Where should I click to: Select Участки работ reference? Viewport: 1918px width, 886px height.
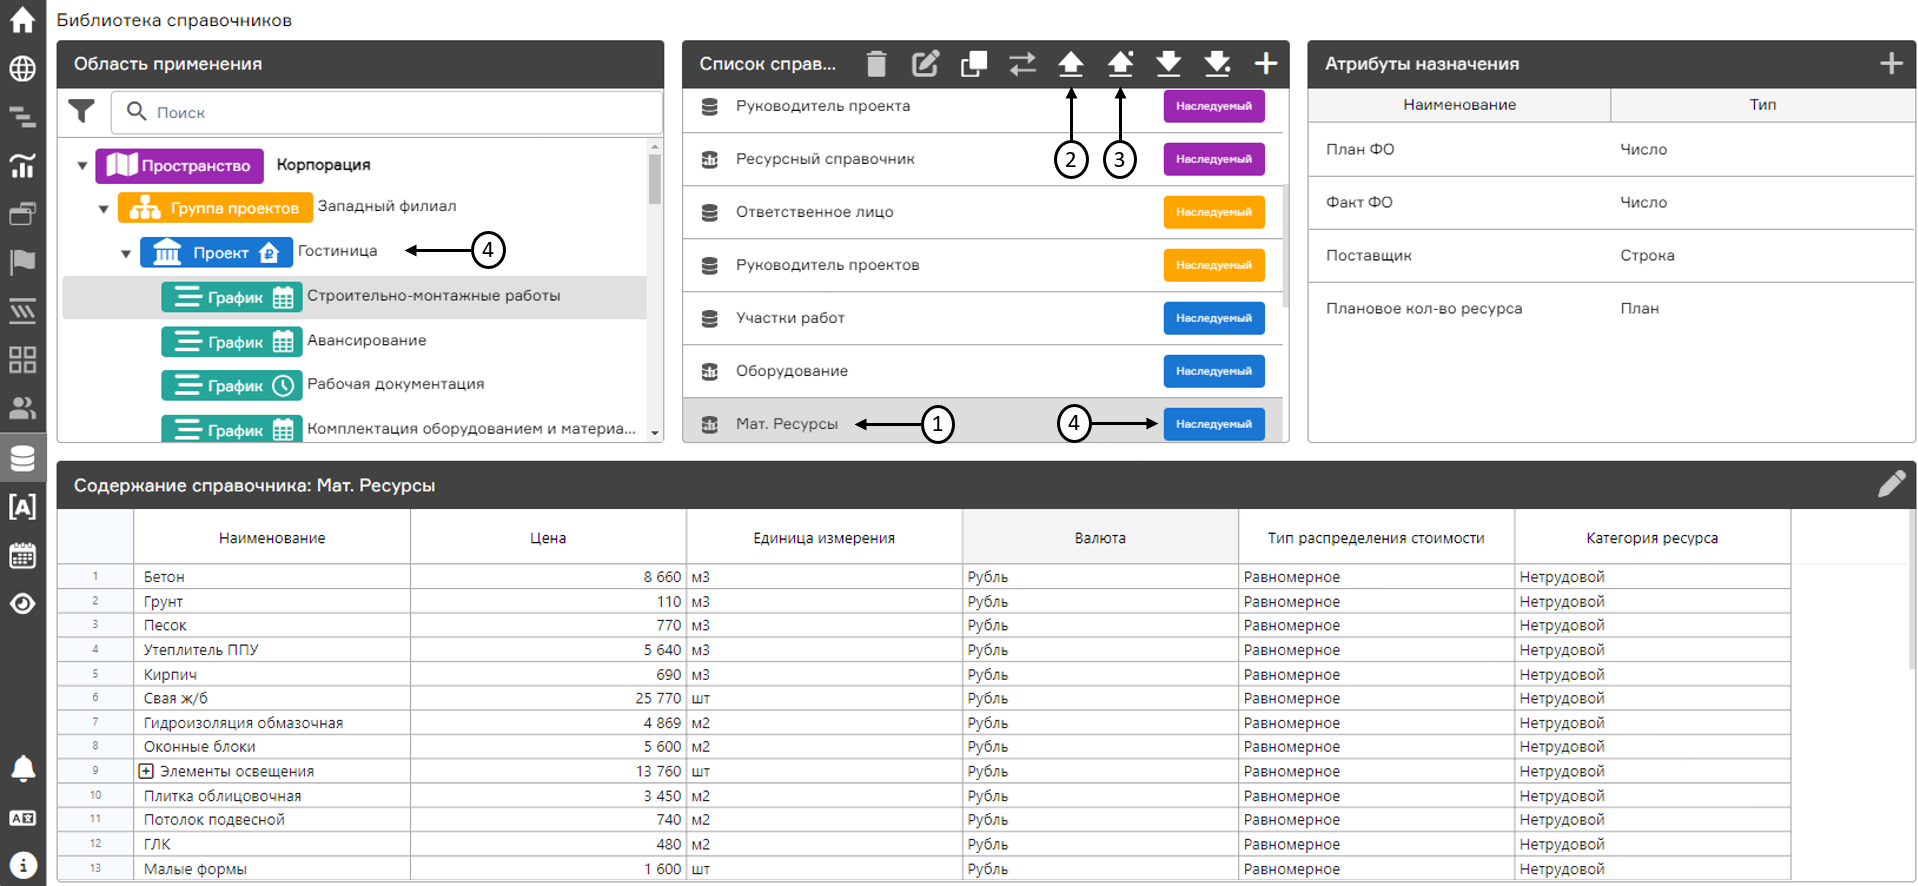pyautogui.click(x=790, y=318)
